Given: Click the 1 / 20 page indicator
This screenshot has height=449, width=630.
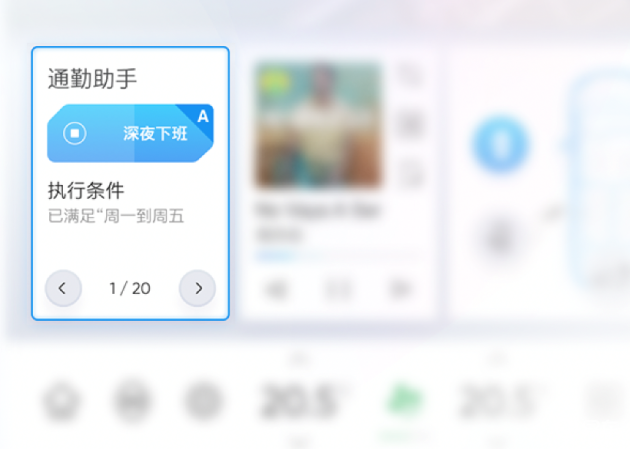Looking at the screenshot, I should (x=130, y=288).
